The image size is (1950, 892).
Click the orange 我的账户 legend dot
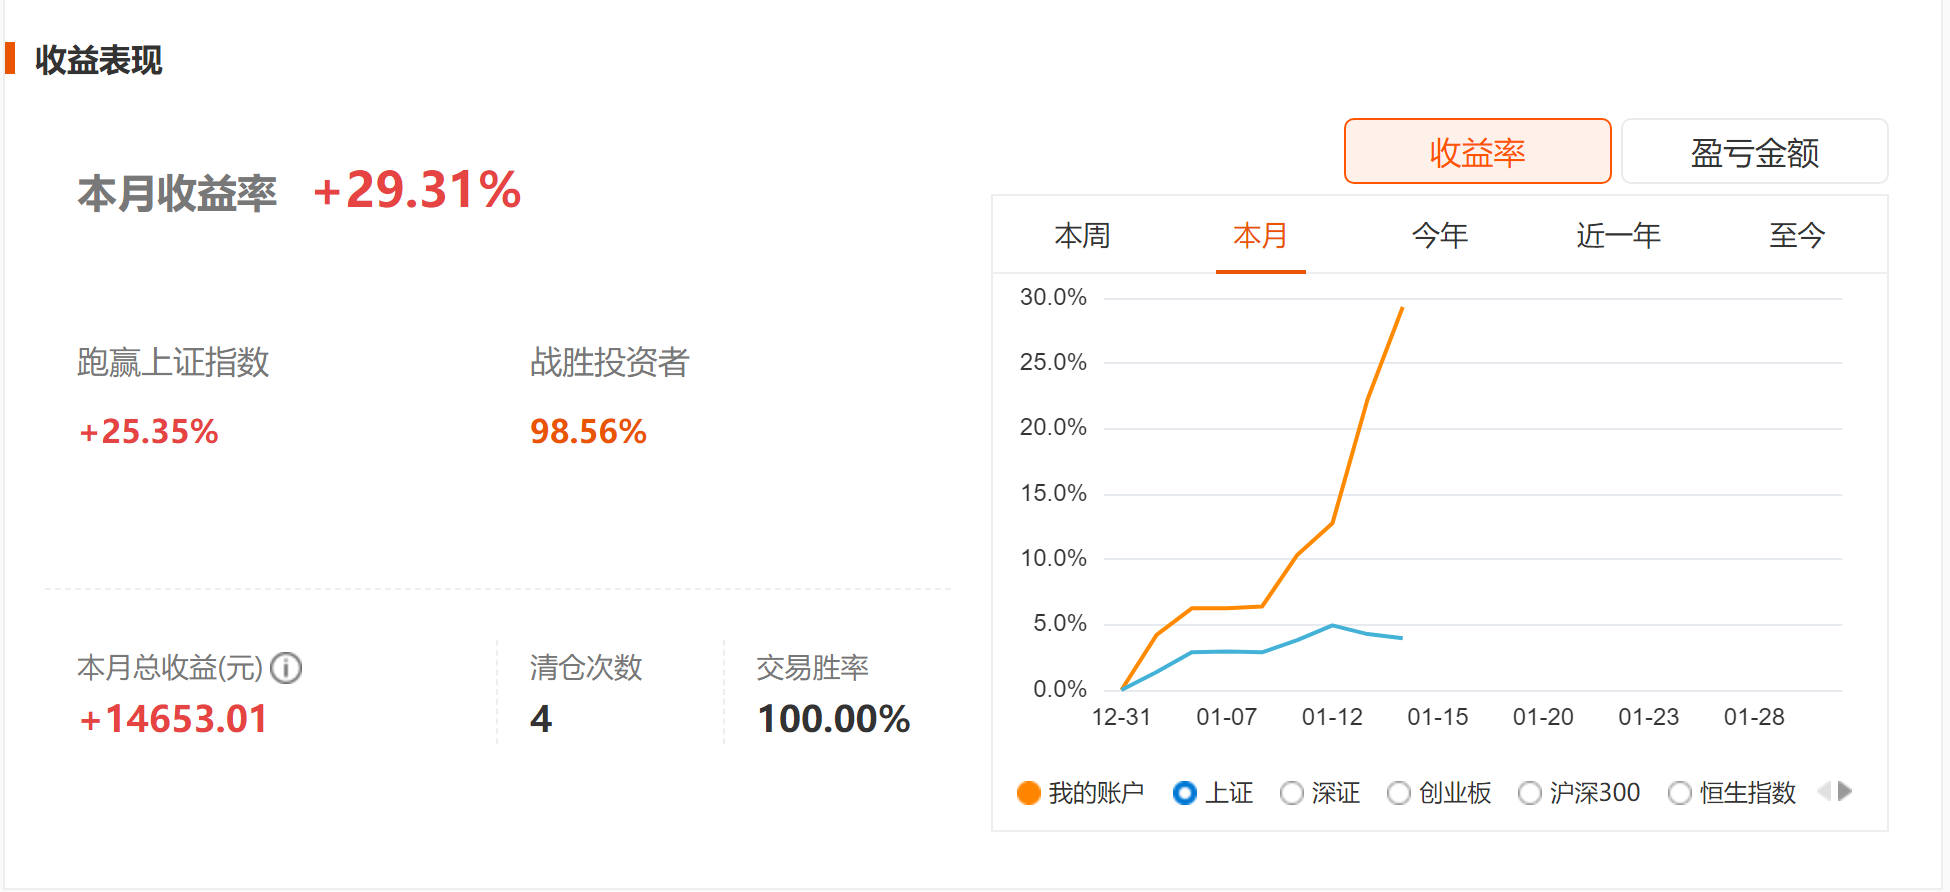[x=1029, y=793]
